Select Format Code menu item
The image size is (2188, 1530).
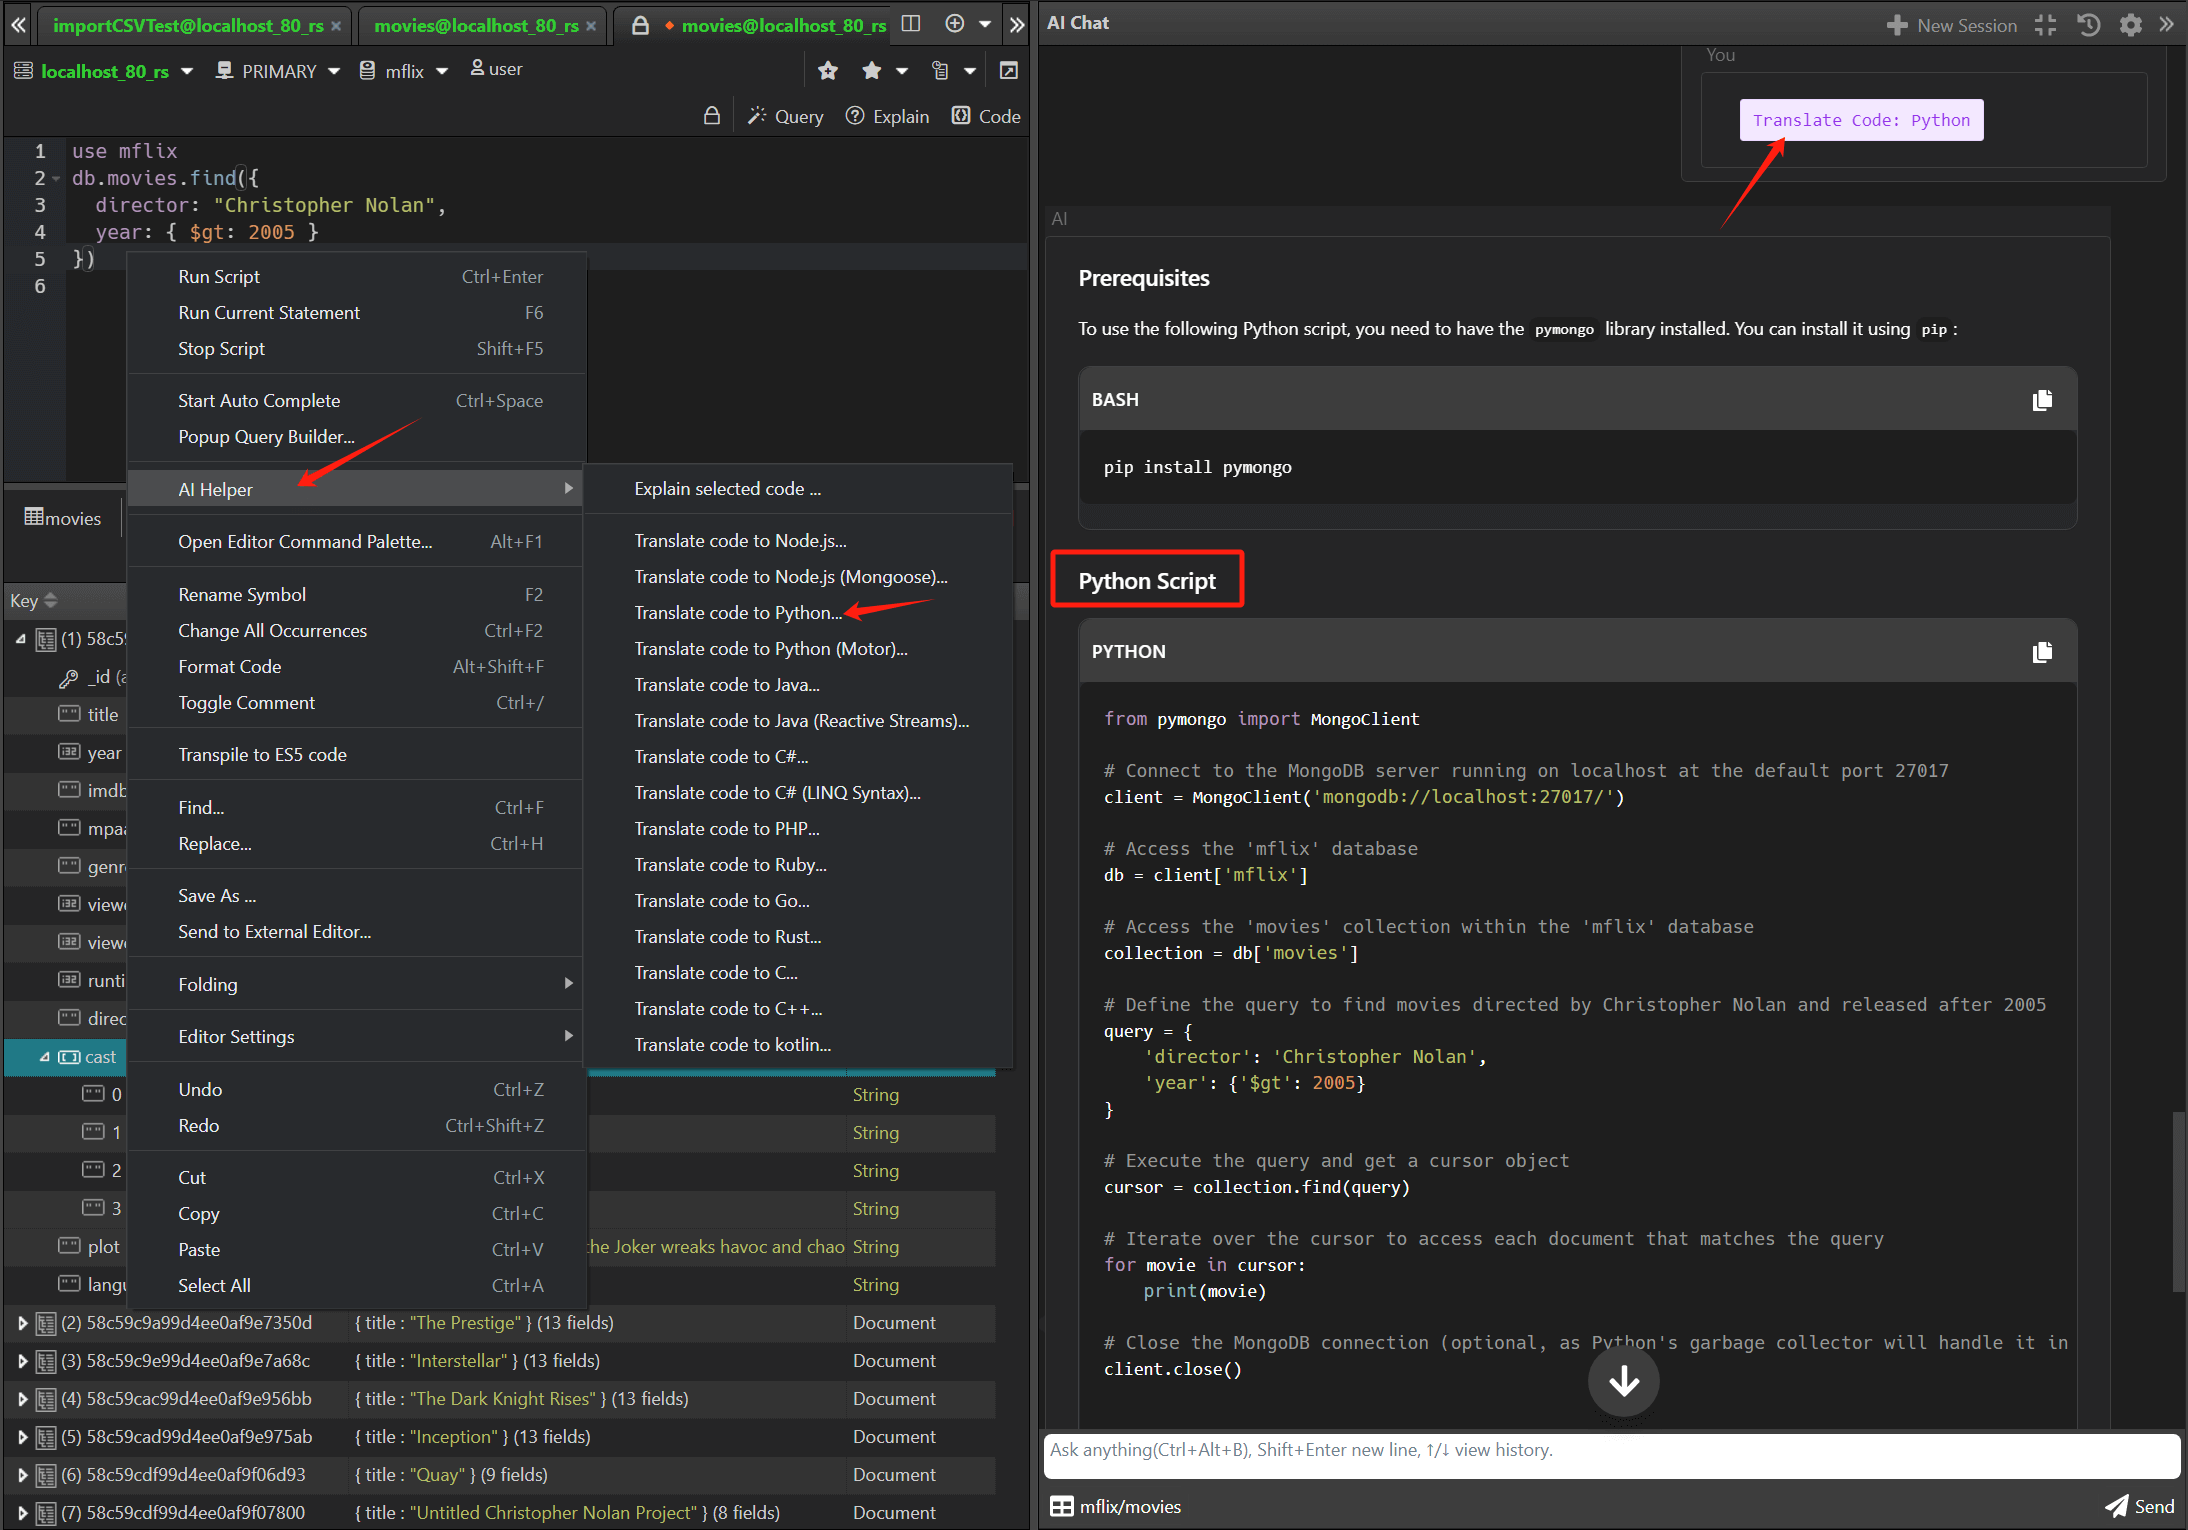click(x=357, y=667)
